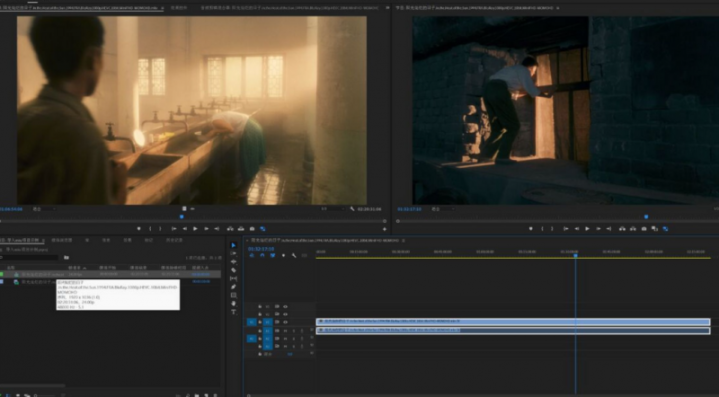The height and width of the screenshot is (397, 719).
Task: Export frame with Program Monitor camera icon
Action: tap(644, 228)
